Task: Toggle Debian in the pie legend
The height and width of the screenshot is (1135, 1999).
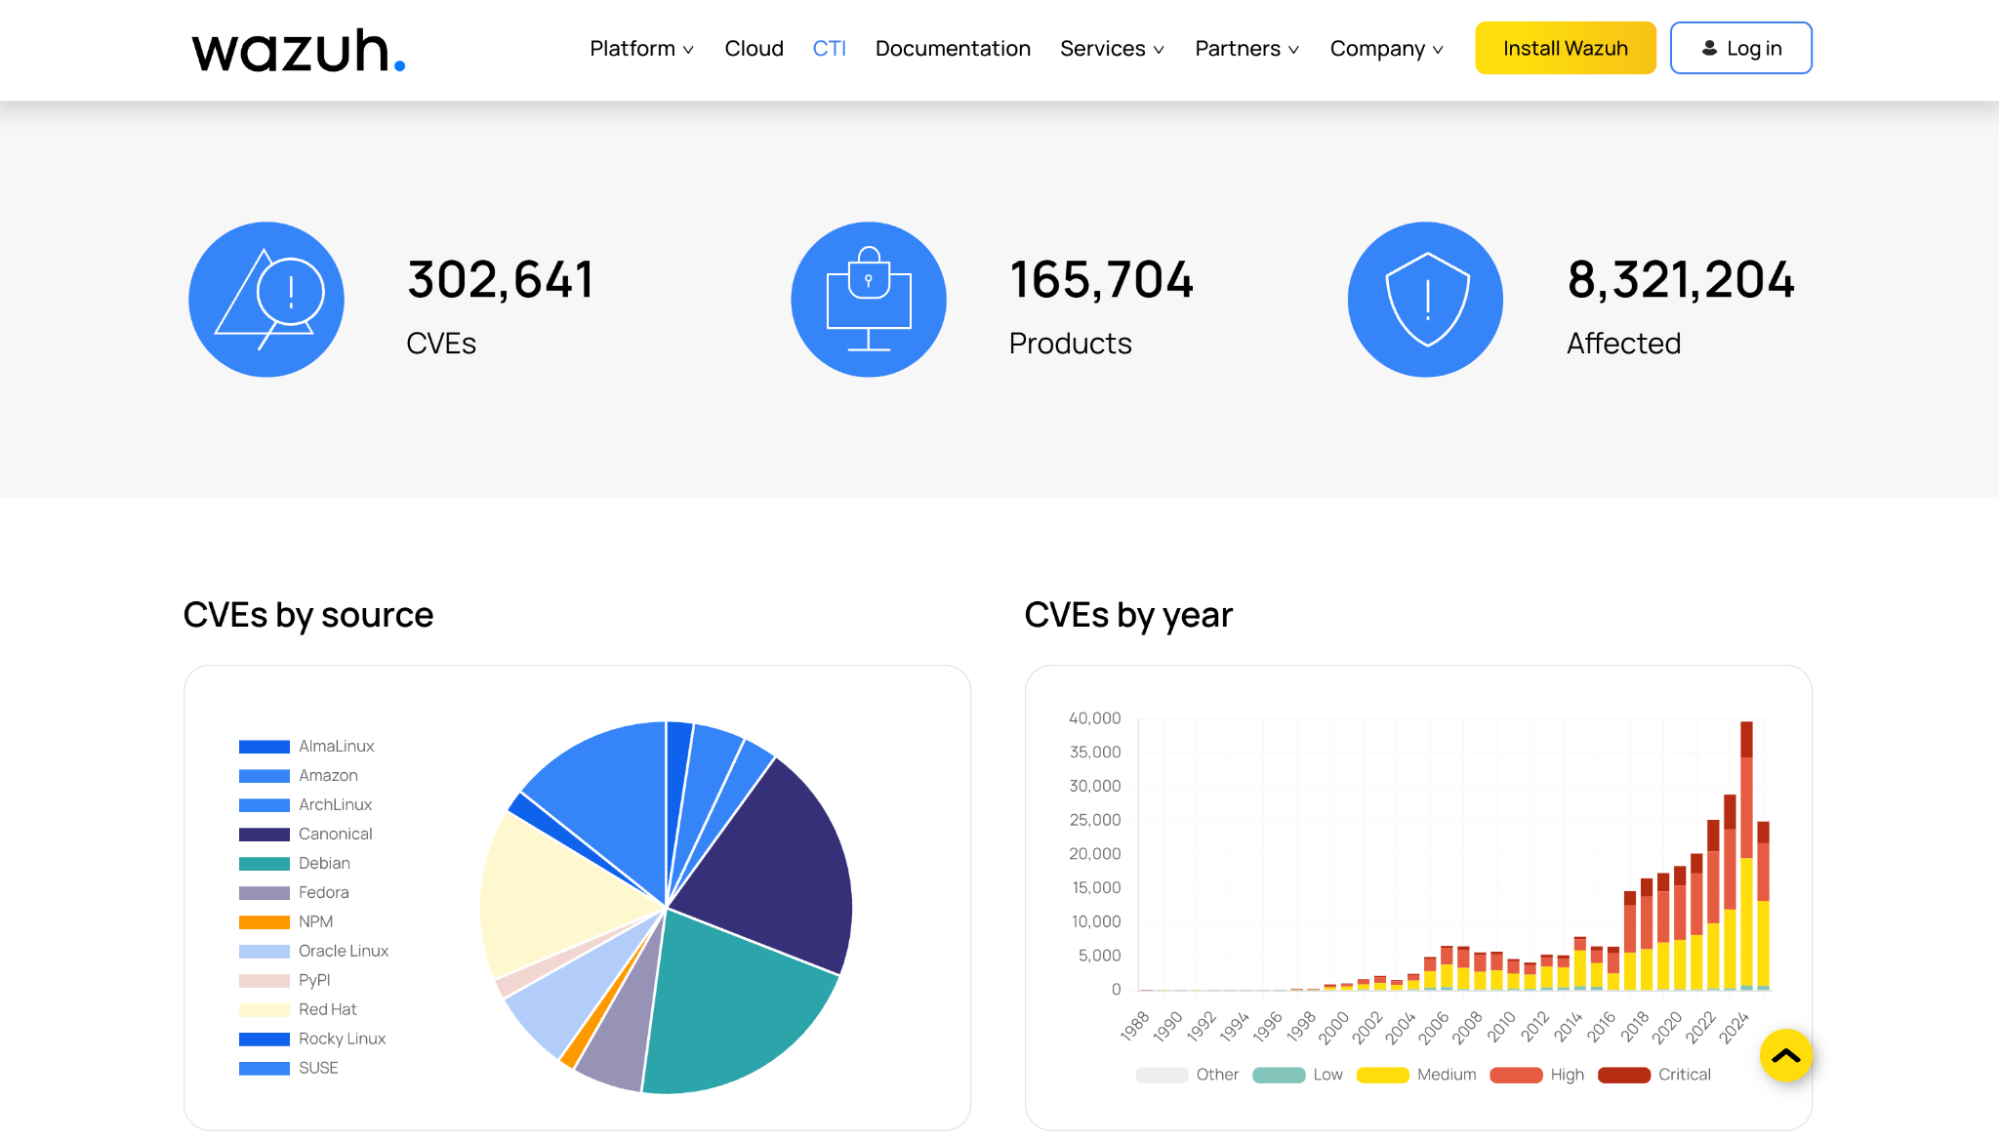Action: click(294, 863)
